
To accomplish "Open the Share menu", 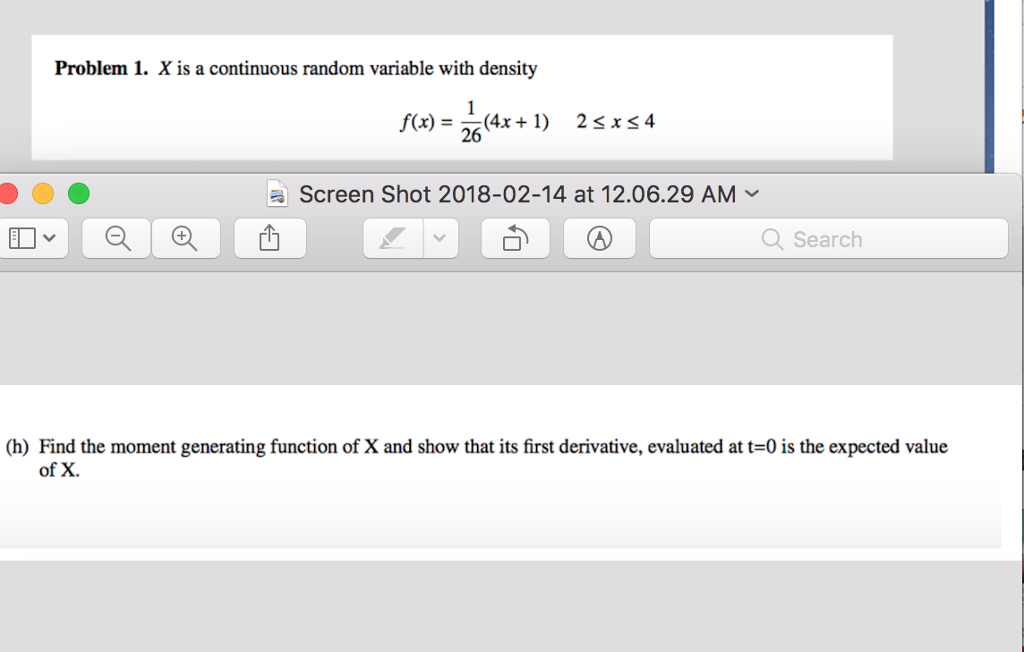I will 270,238.
